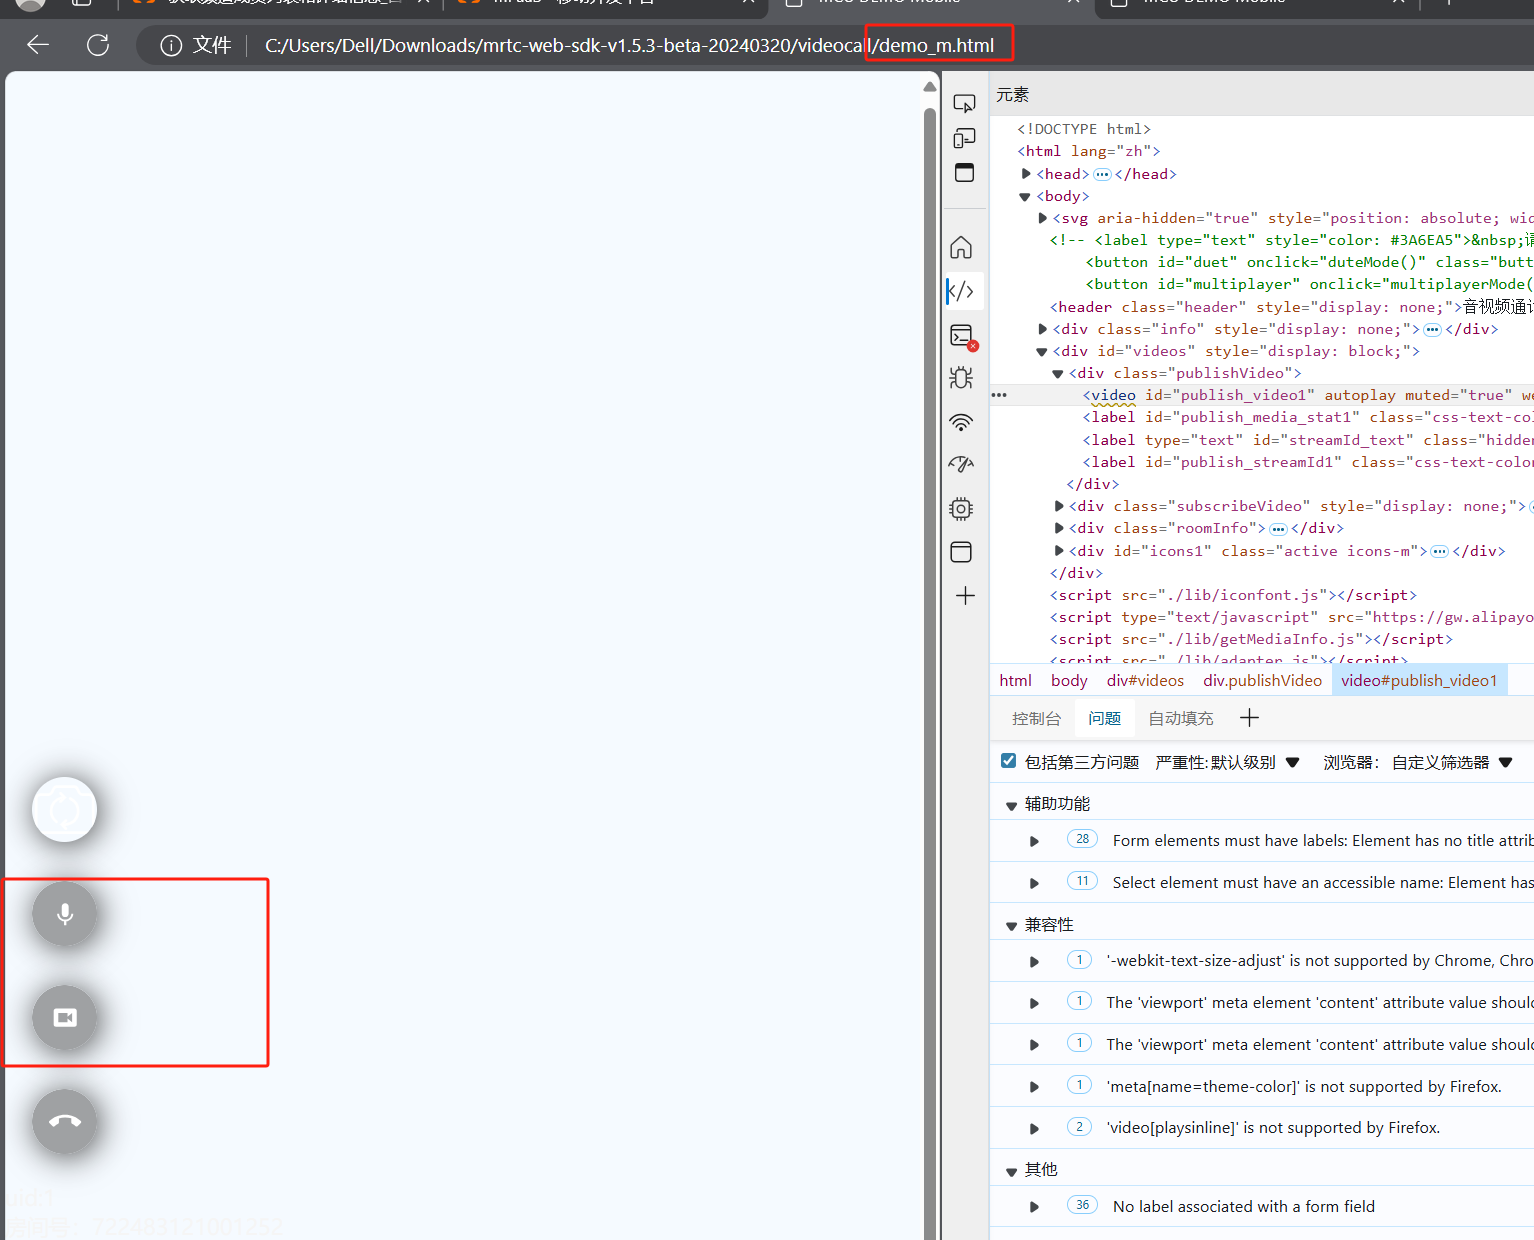Tap the round camera switch button
Viewport: 1534px width, 1240px height.
(x=65, y=809)
